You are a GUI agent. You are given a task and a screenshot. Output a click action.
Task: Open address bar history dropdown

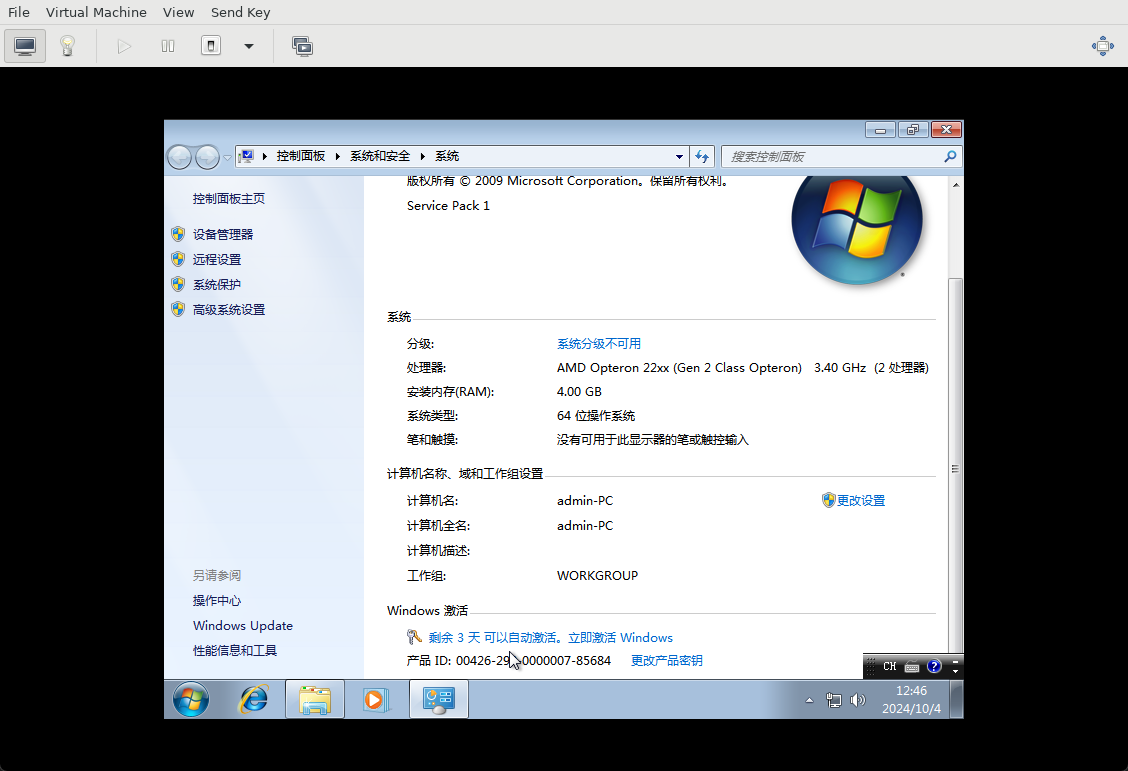point(678,156)
